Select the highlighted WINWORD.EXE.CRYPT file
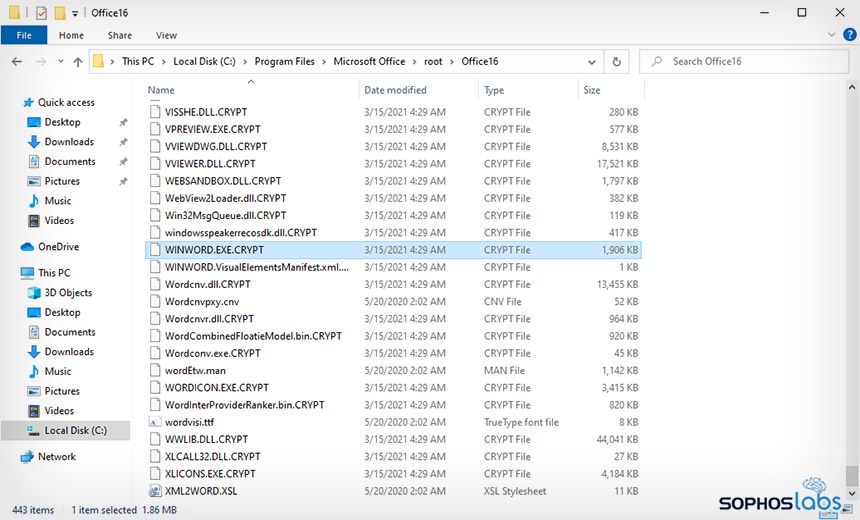This screenshot has width=860, height=520. (x=393, y=250)
